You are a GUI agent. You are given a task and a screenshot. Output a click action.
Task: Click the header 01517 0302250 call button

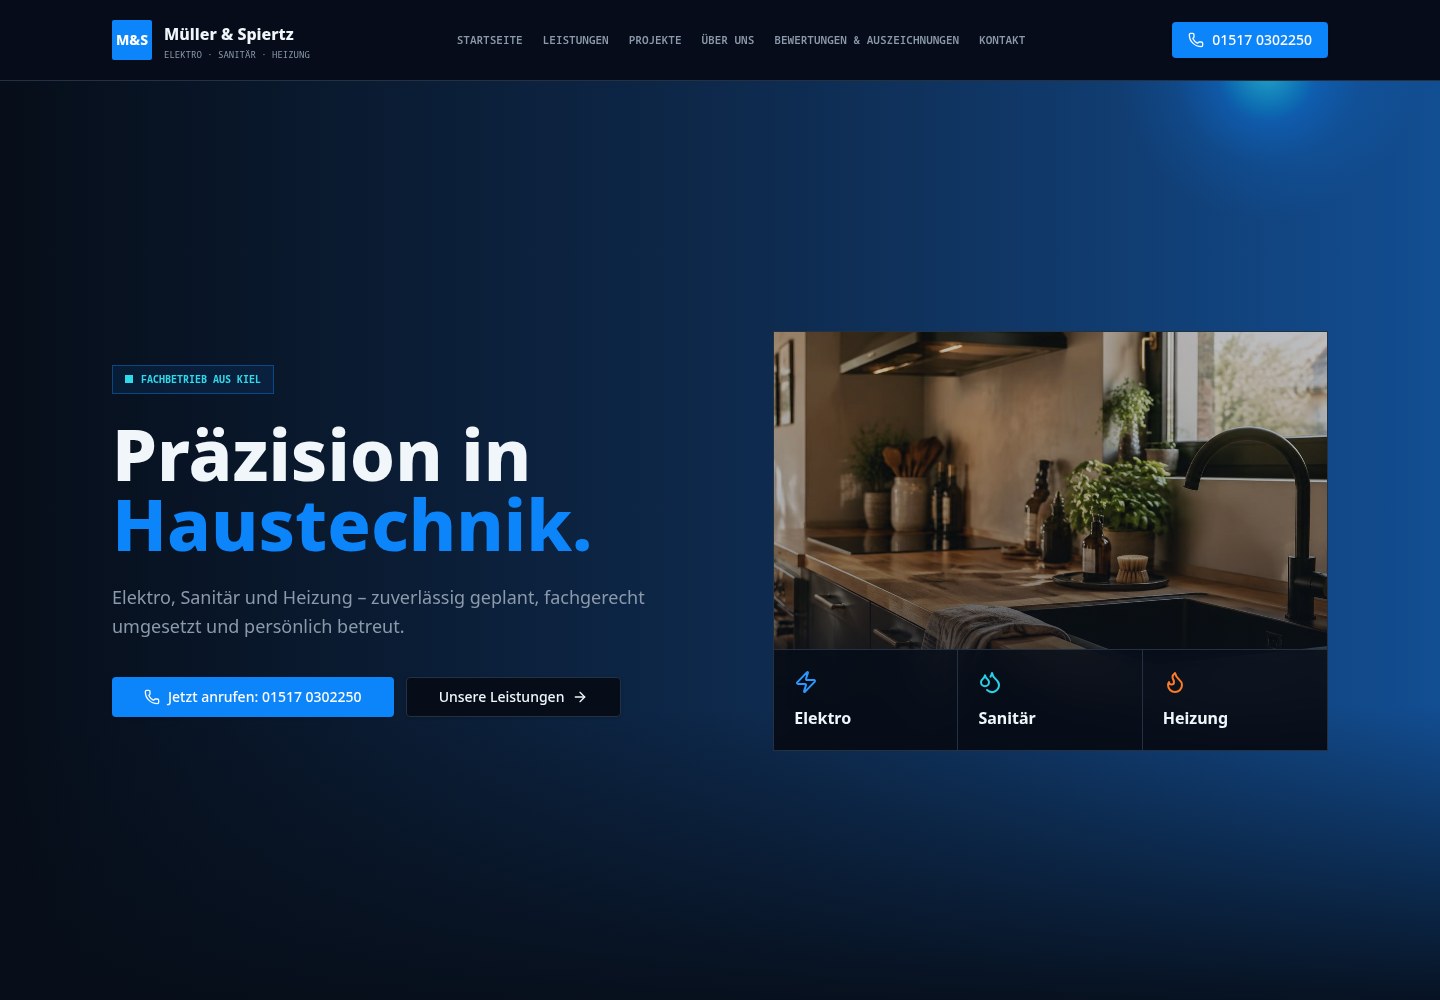click(x=1250, y=40)
